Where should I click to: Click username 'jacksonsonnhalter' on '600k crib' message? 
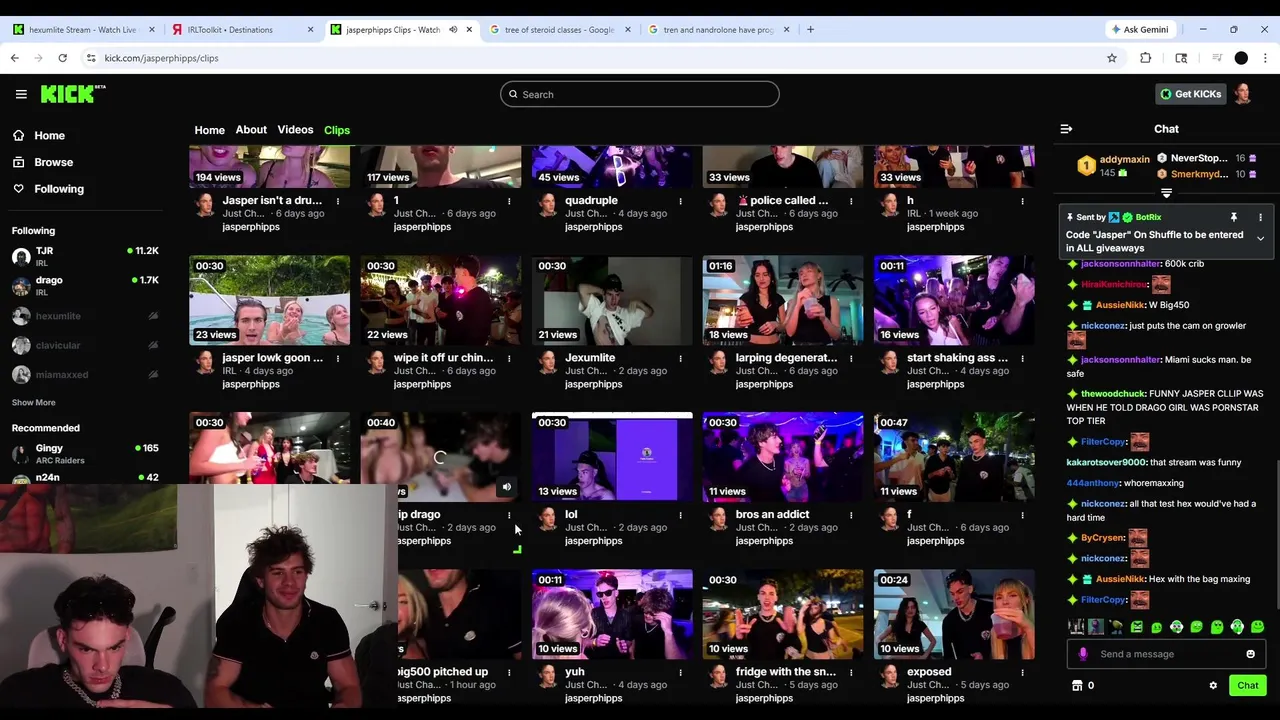1120,264
